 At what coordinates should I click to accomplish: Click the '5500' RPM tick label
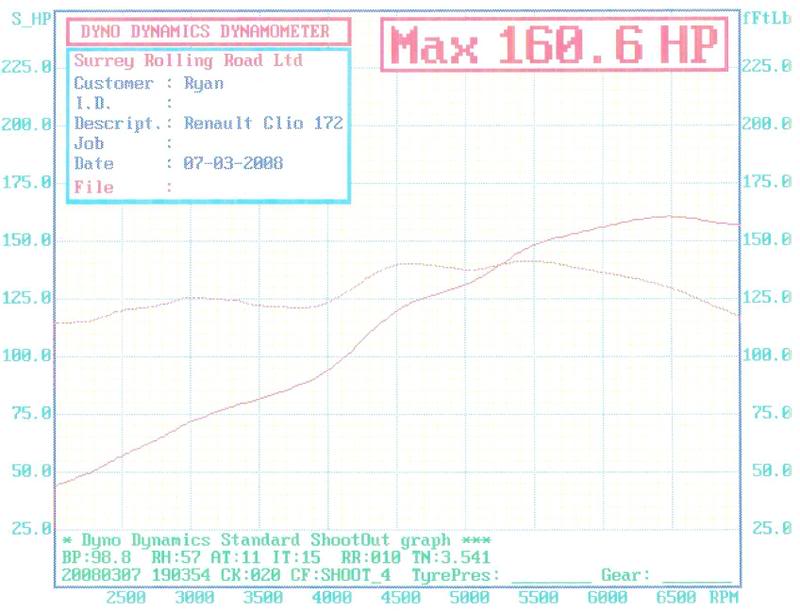(x=538, y=597)
